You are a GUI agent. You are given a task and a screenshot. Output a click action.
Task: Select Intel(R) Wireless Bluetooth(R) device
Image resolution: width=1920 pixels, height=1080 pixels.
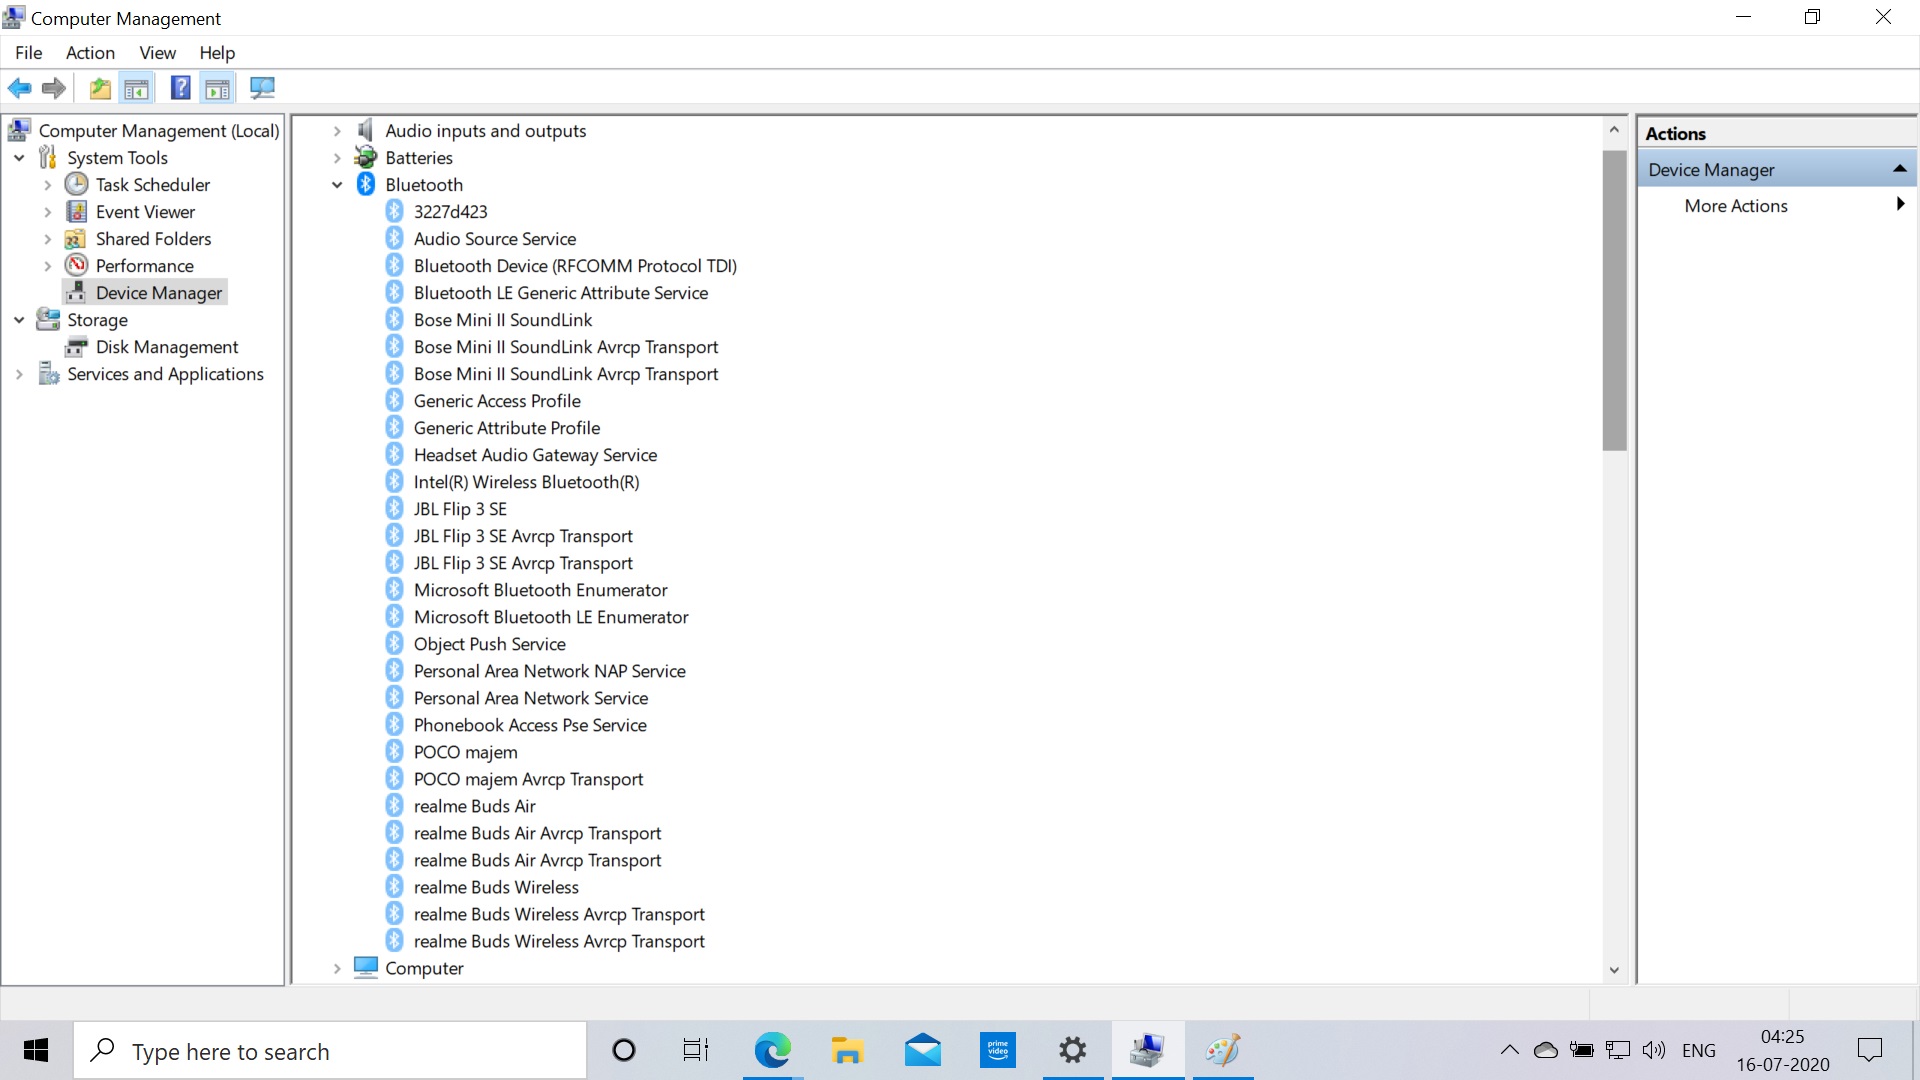click(x=527, y=481)
